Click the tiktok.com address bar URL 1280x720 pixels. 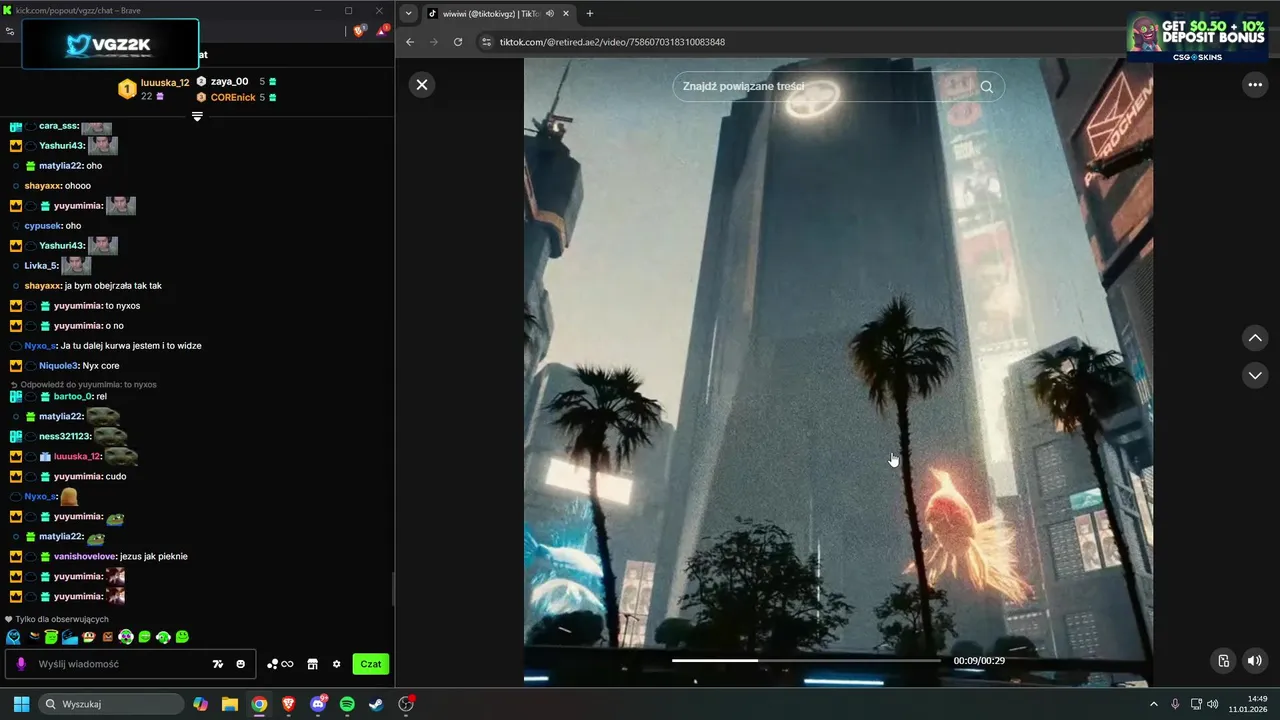point(612,42)
